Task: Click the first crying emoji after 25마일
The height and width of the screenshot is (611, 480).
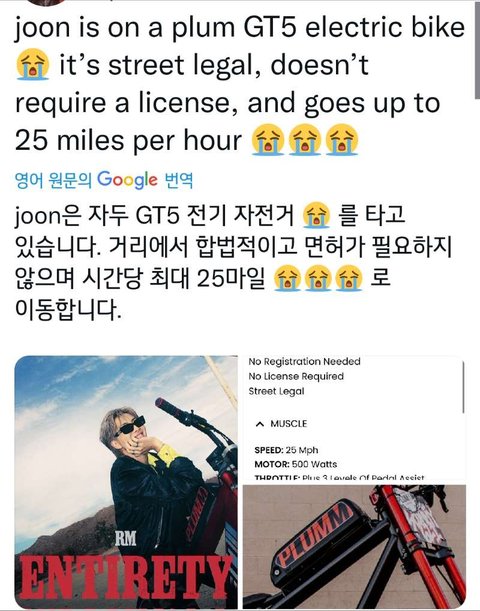Action: coord(288,278)
